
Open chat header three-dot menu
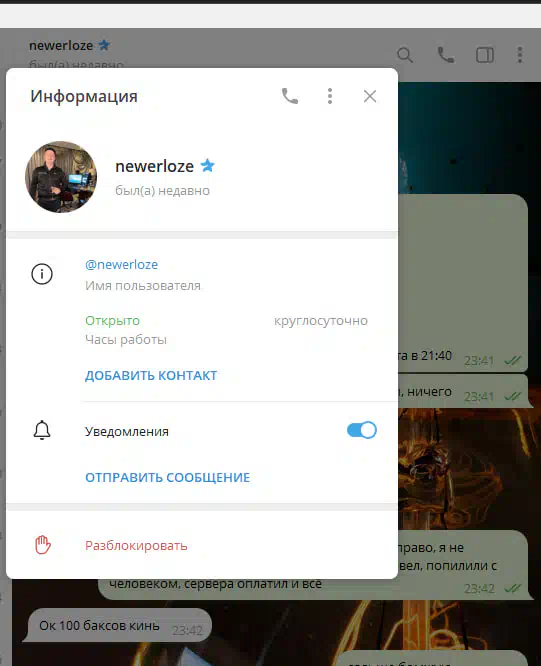tap(520, 55)
